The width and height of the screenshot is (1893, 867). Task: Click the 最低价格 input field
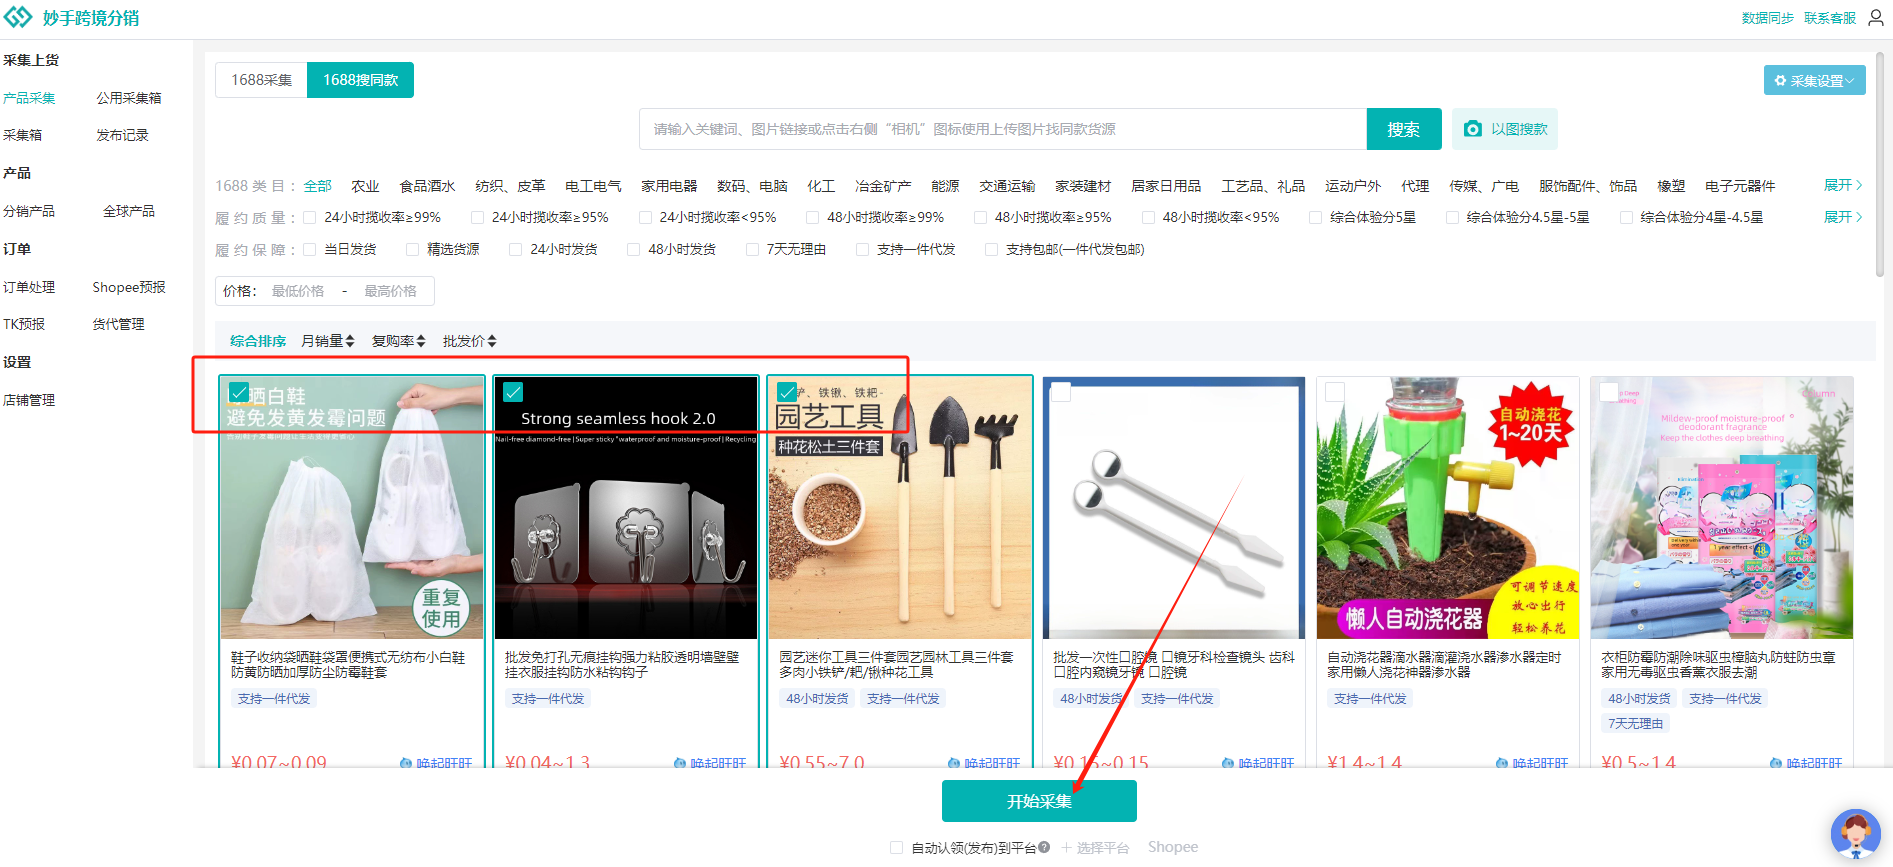[x=298, y=291]
